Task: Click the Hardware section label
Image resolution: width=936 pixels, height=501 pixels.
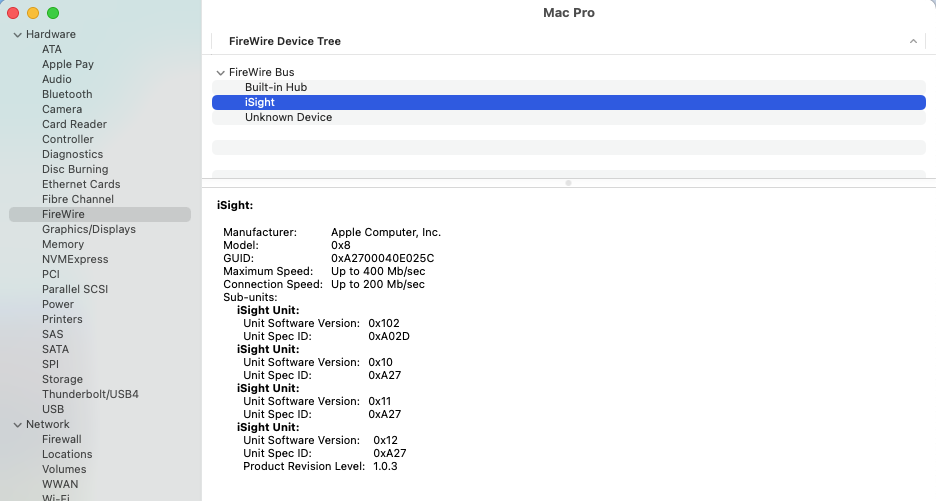Action: tap(51, 34)
